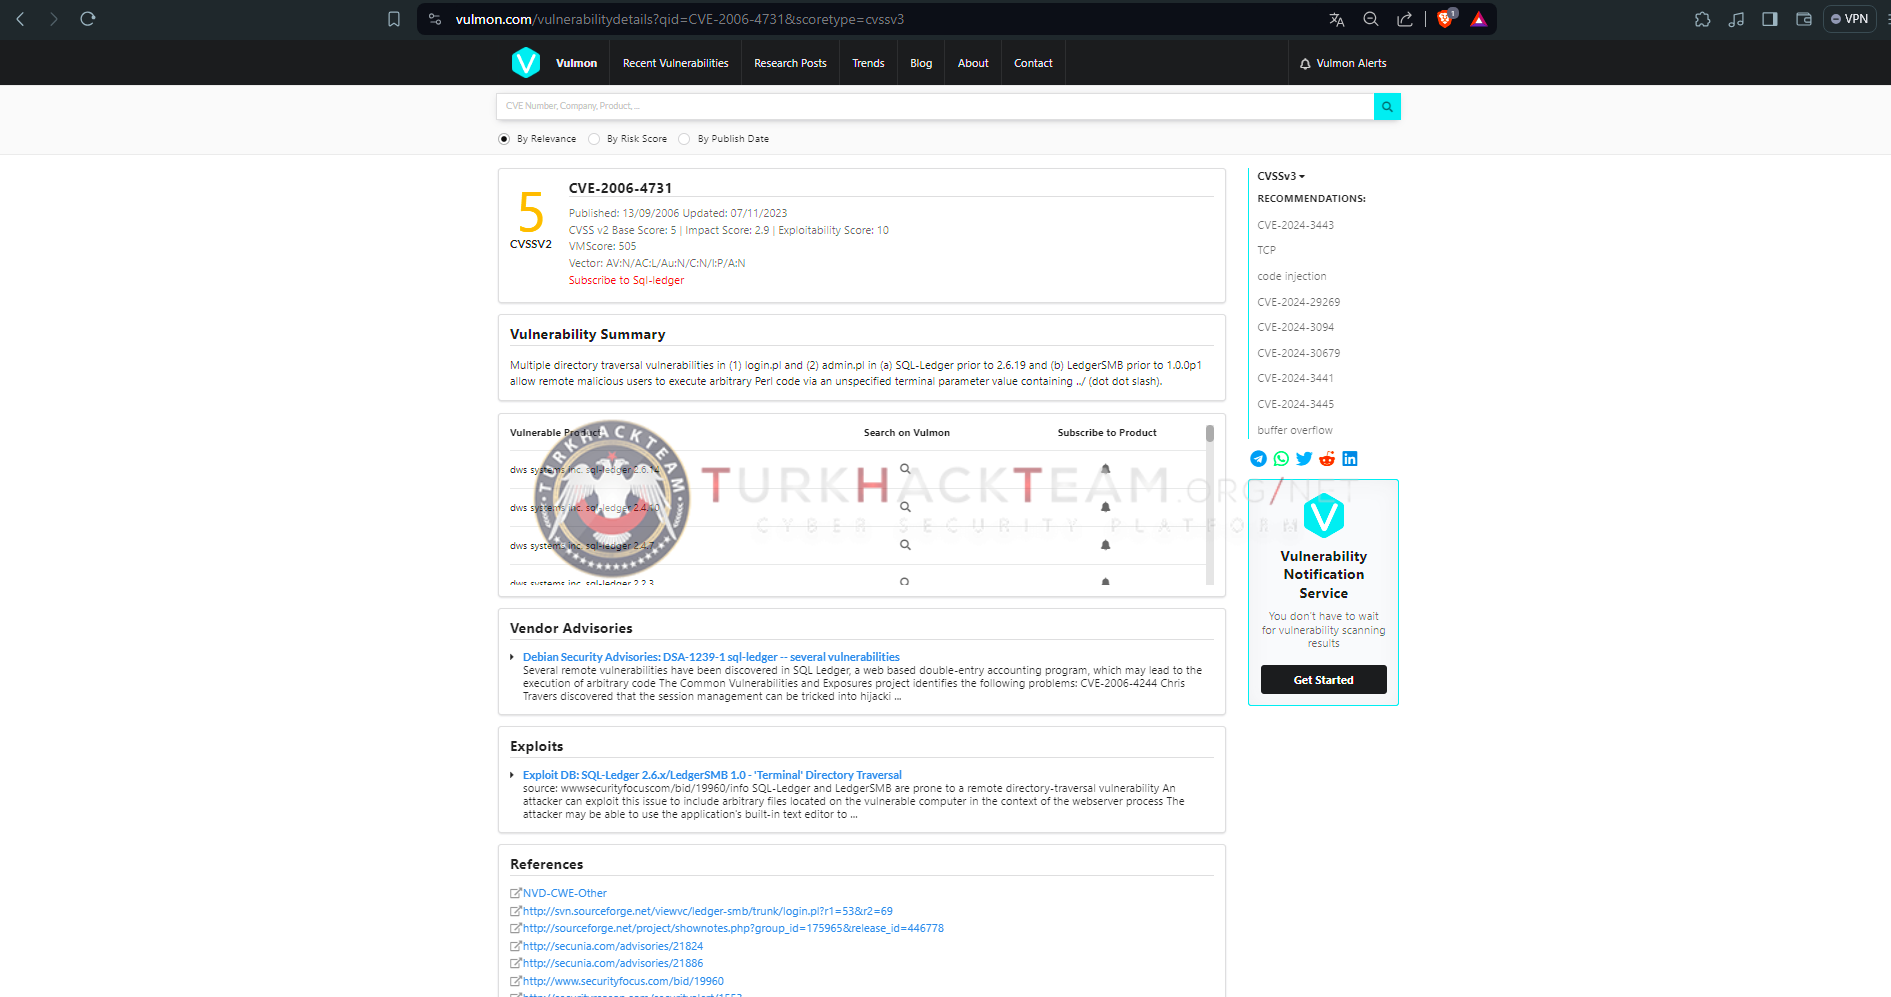Search Vulmon for sql-ledger 2.4.7

click(905, 545)
